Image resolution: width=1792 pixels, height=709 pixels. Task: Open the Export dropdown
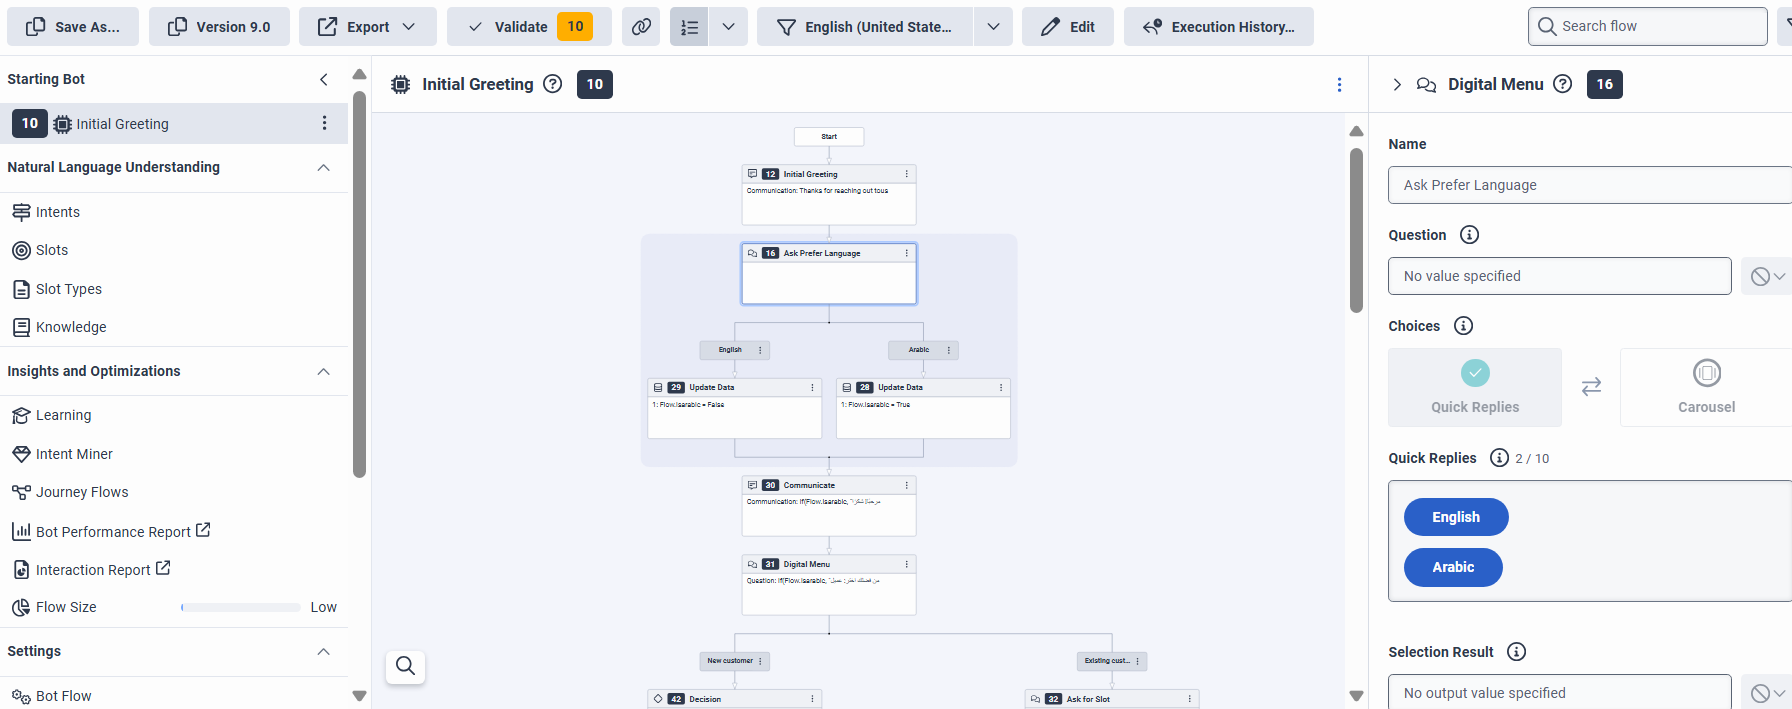[x=367, y=27]
